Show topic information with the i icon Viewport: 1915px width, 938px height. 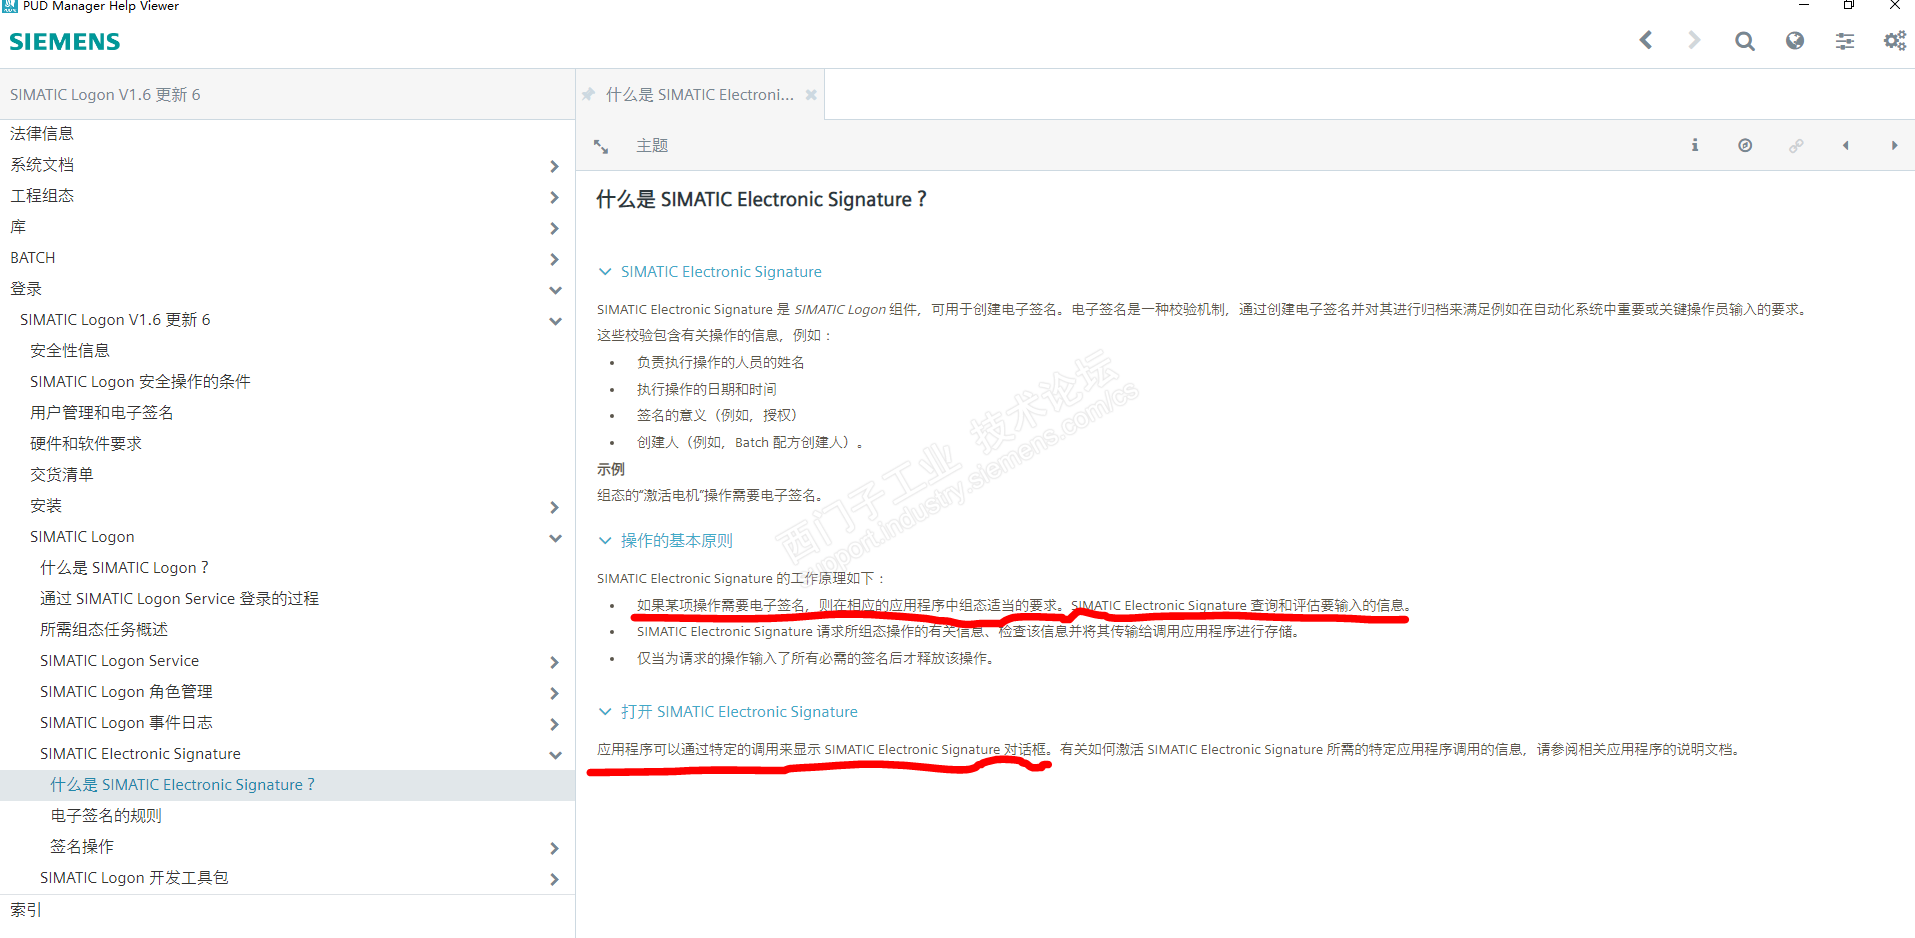coord(1695,145)
